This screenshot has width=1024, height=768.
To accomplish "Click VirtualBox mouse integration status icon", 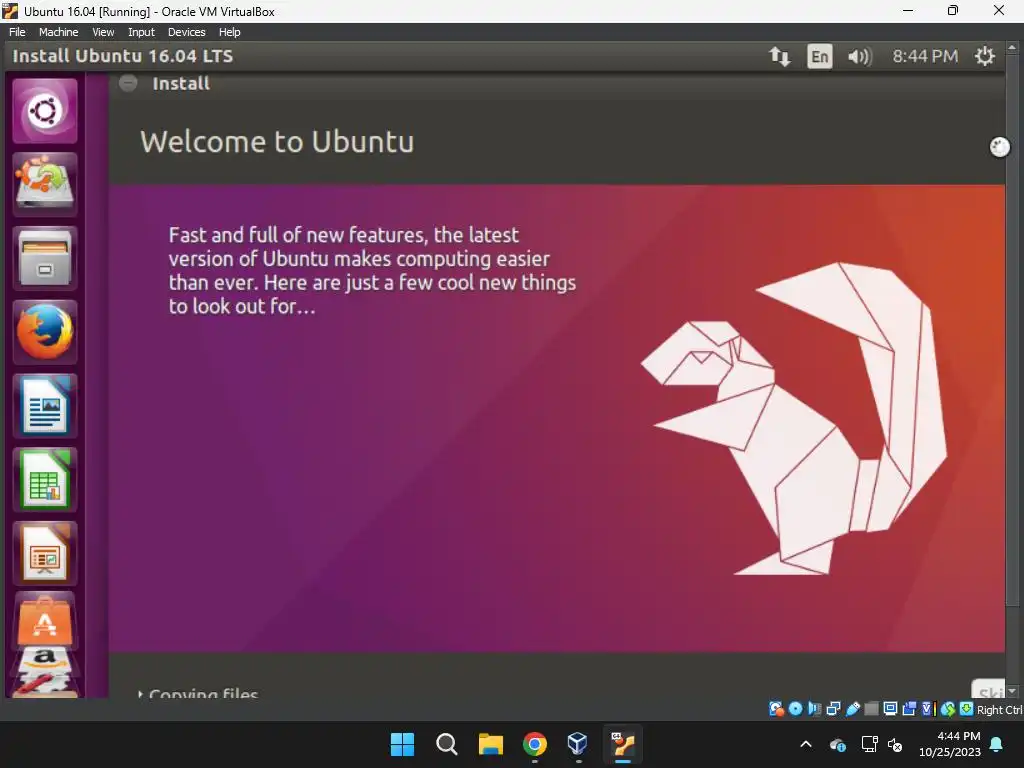I will click(x=948, y=709).
